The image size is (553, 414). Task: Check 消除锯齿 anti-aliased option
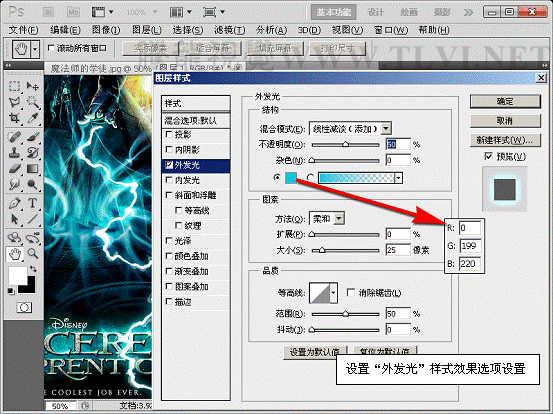point(351,292)
